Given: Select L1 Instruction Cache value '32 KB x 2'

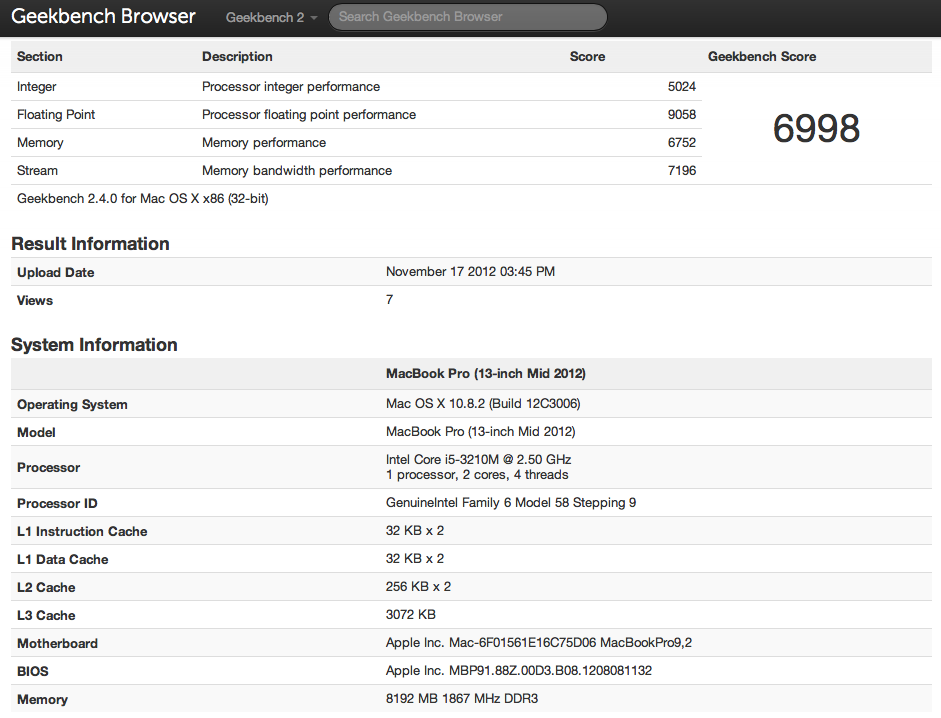Looking at the screenshot, I should (415, 531).
